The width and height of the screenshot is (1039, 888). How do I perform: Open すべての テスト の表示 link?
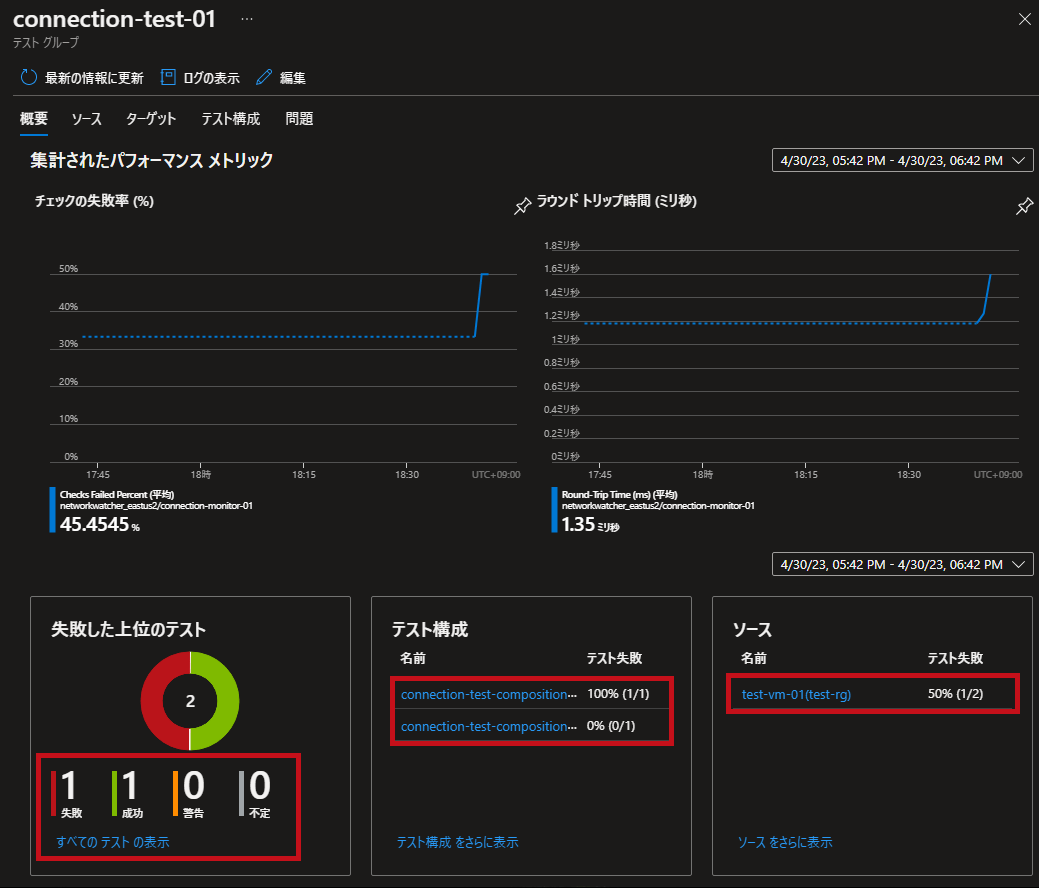(113, 842)
